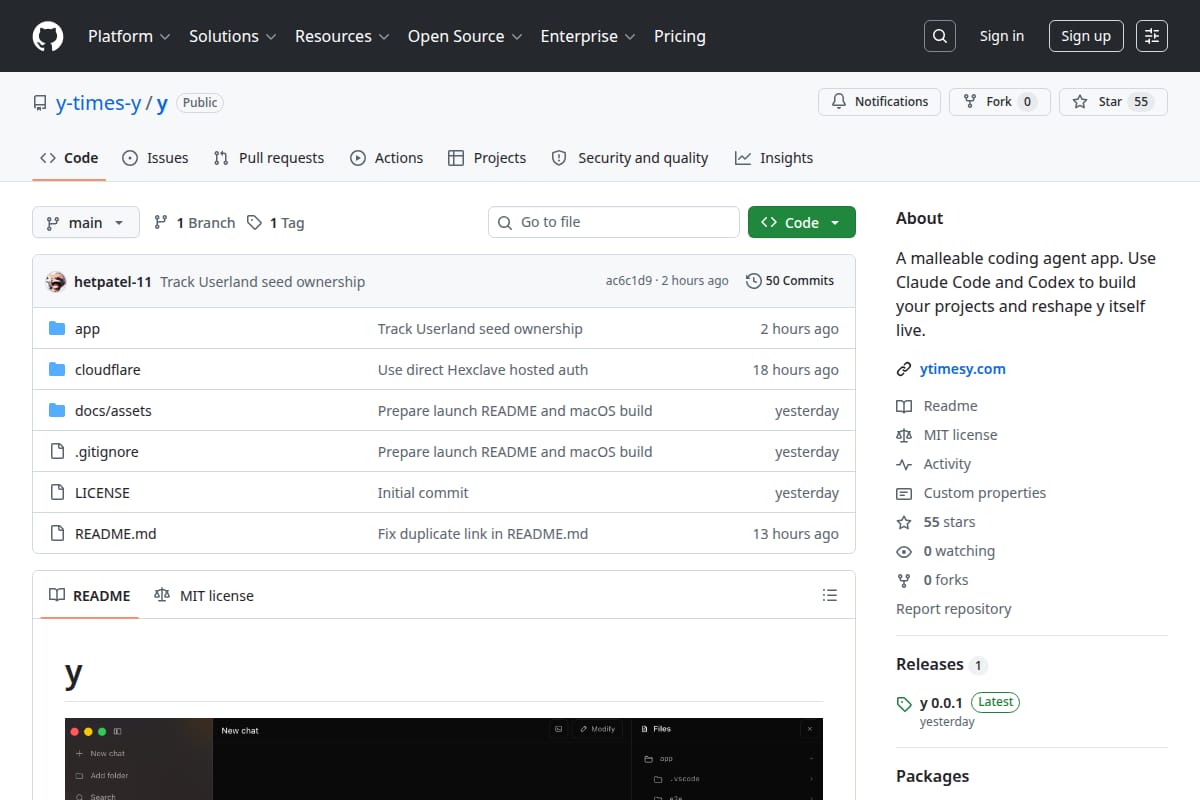Open commit message 'Fix duplicate link in README.md'
This screenshot has width=1200, height=800.
click(483, 534)
